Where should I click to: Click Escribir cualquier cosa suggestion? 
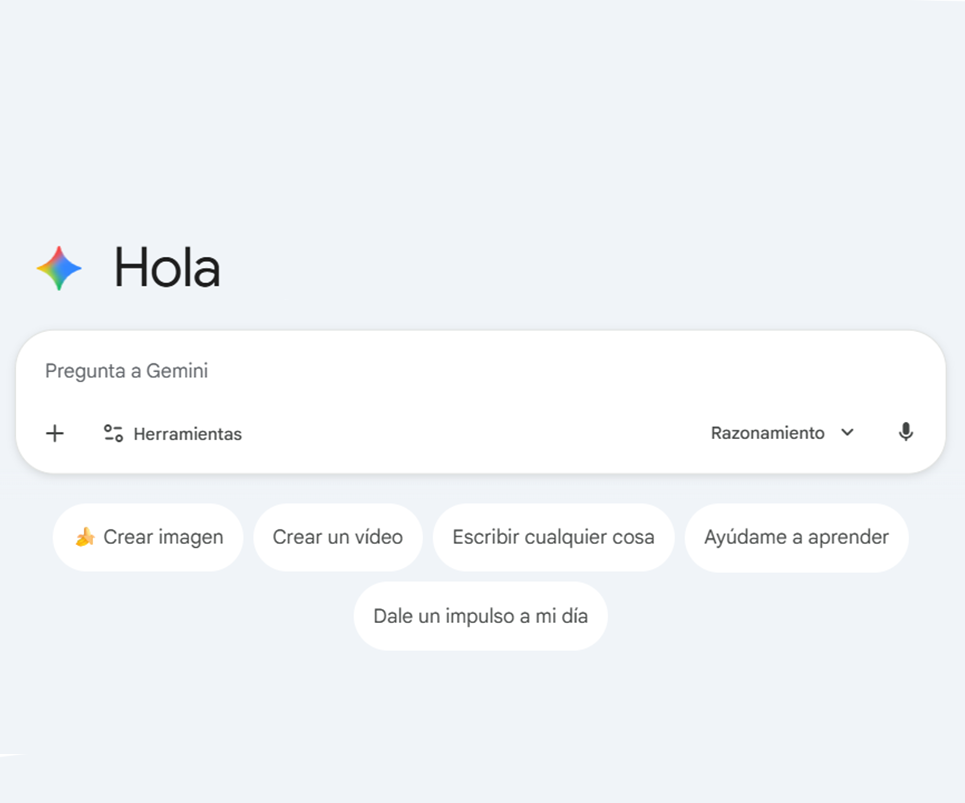pos(553,537)
